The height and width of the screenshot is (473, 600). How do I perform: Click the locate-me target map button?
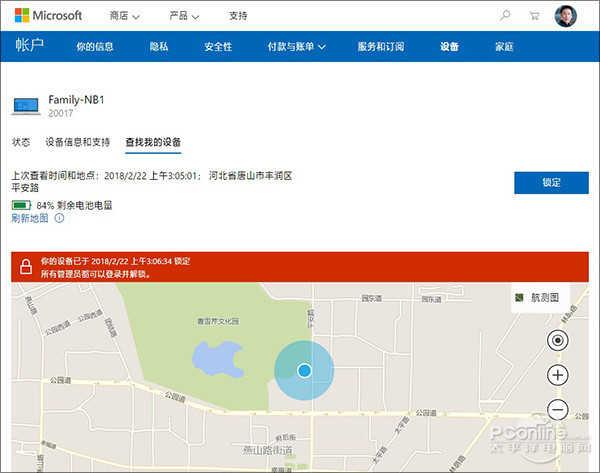coord(558,340)
